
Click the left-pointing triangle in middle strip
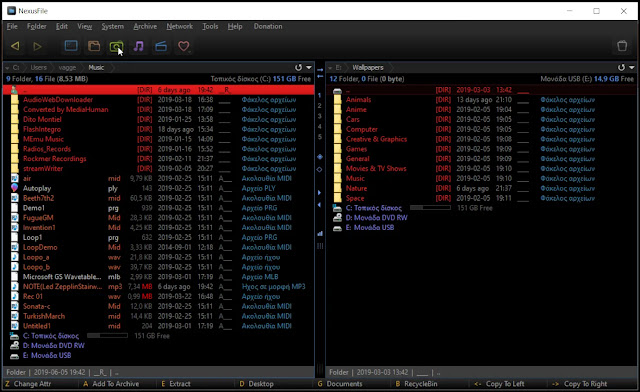click(319, 205)
